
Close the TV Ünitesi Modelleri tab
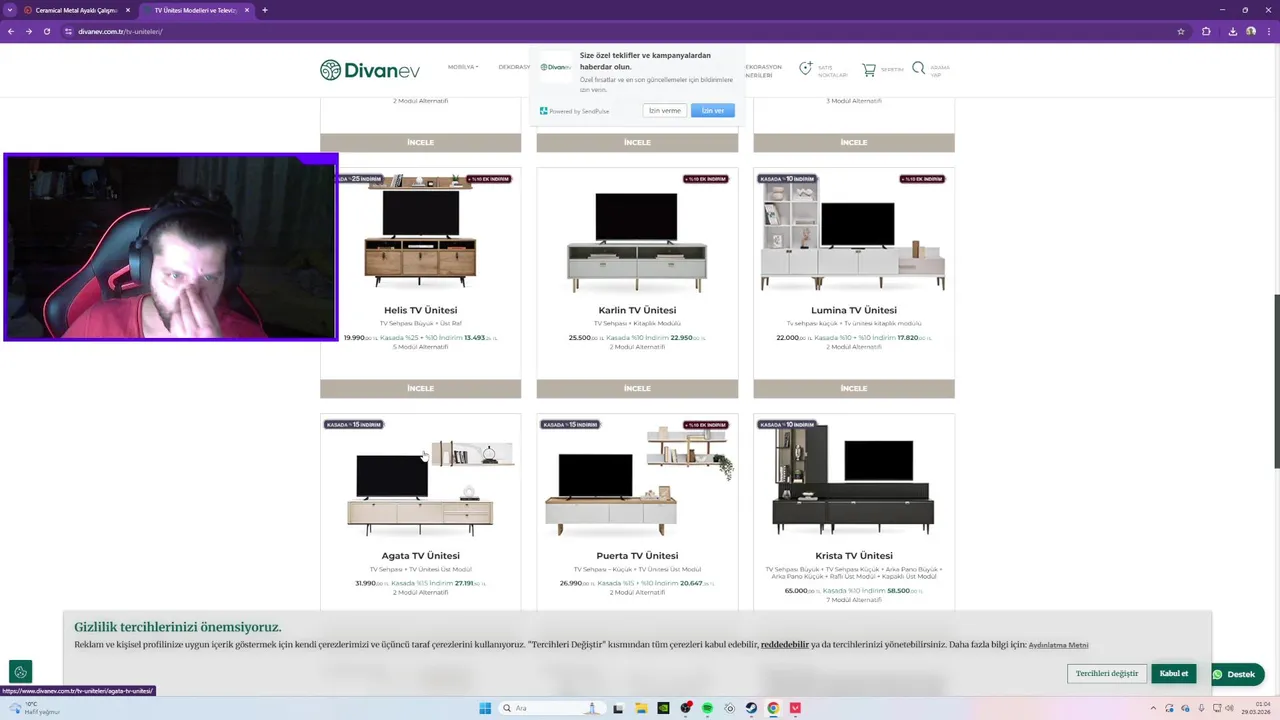coord(247,10)
